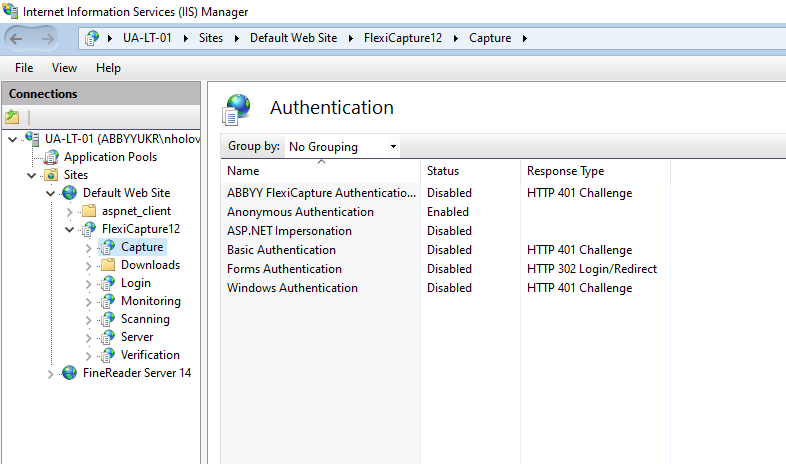
Task: Select the Windows Authentication row
Action: [446, 288]
